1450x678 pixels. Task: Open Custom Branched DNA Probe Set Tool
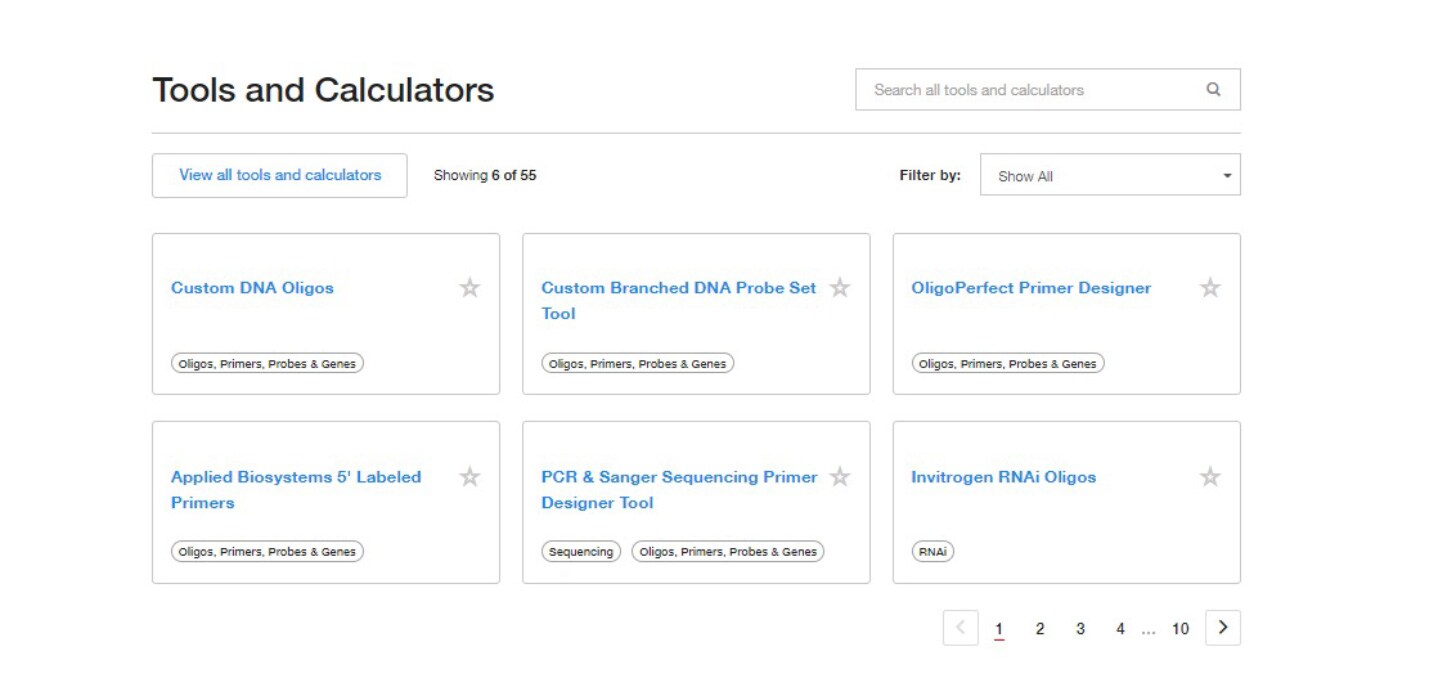click(679, 300)
